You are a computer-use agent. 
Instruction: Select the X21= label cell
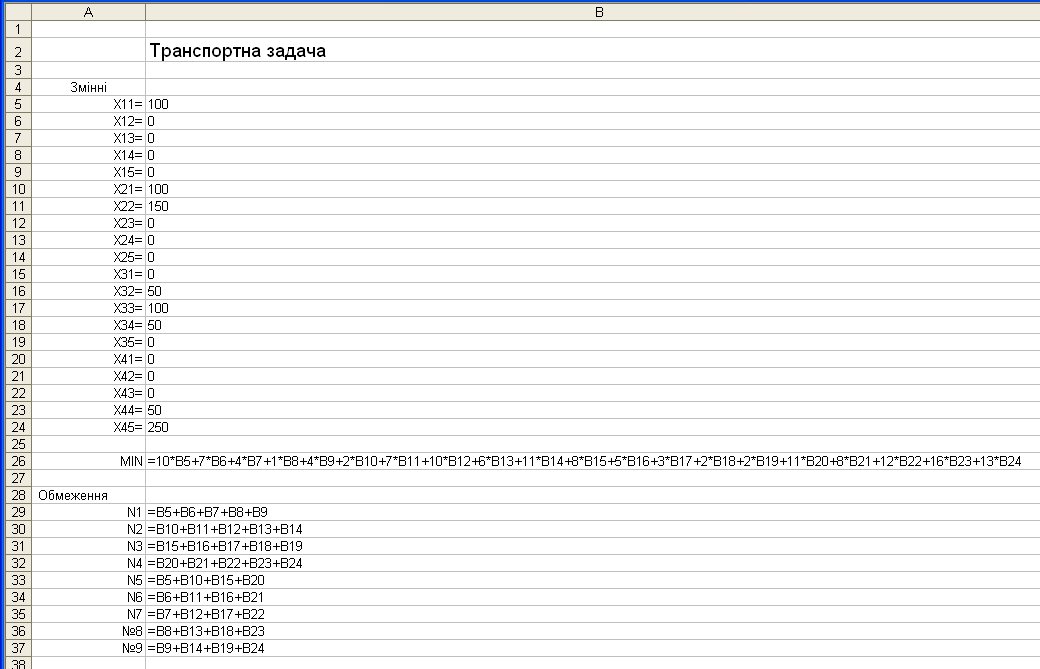point(88,189)
